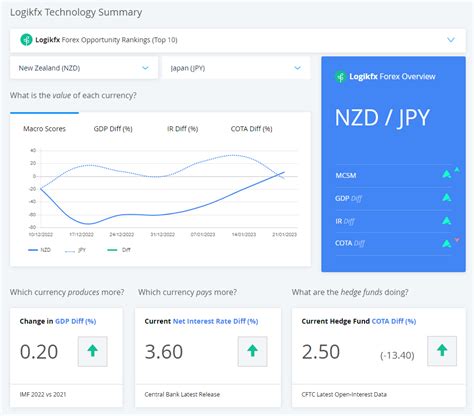The height and width of the screenshot is (416, 474).
Task: Click the MCSM green up-triangle indicator
Action: (446, 174)
